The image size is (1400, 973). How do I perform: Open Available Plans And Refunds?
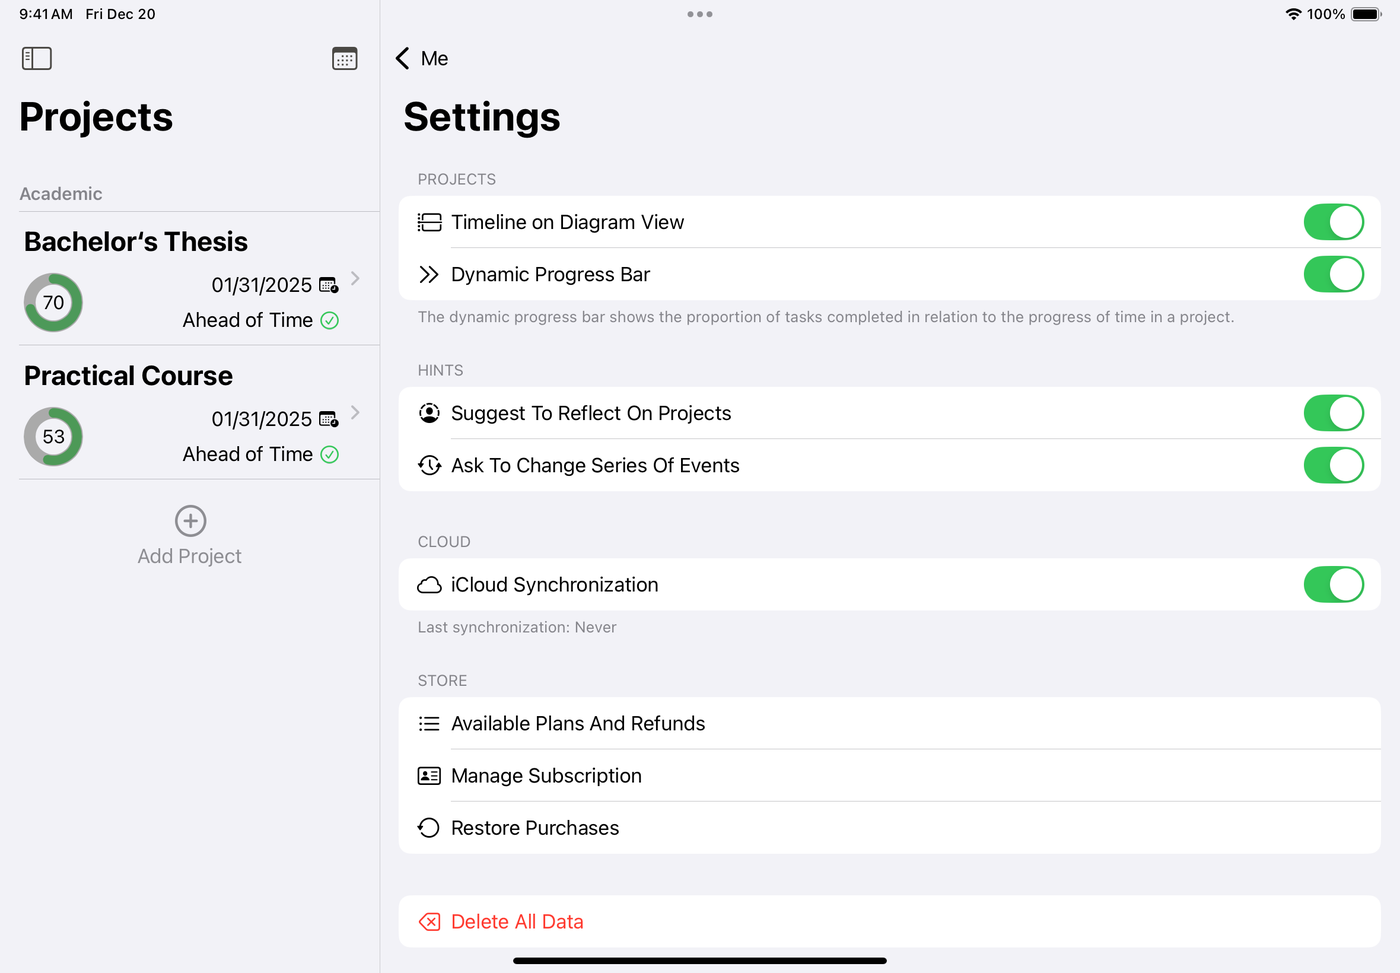tap(889, 724)
